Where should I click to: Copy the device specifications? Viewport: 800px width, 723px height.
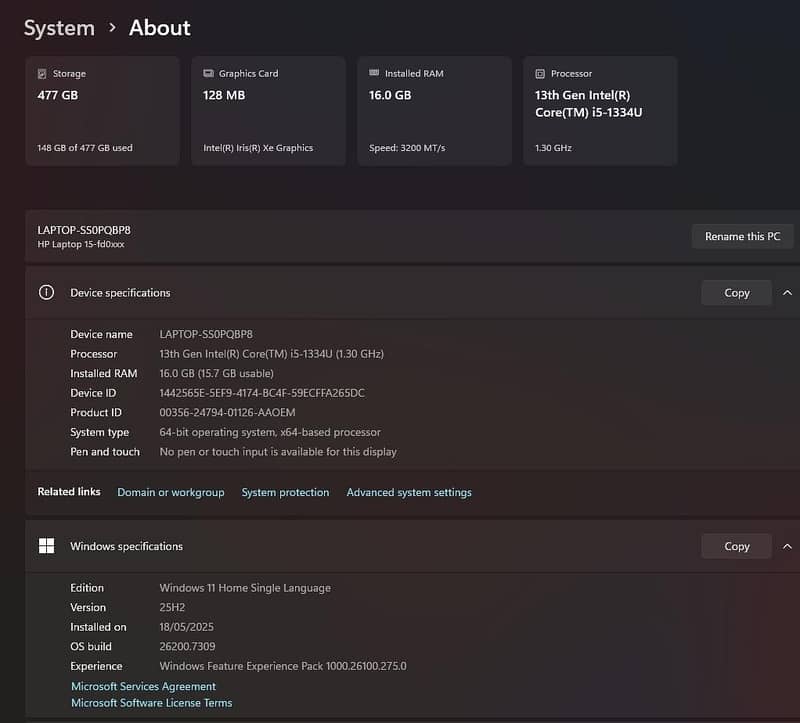736,293
